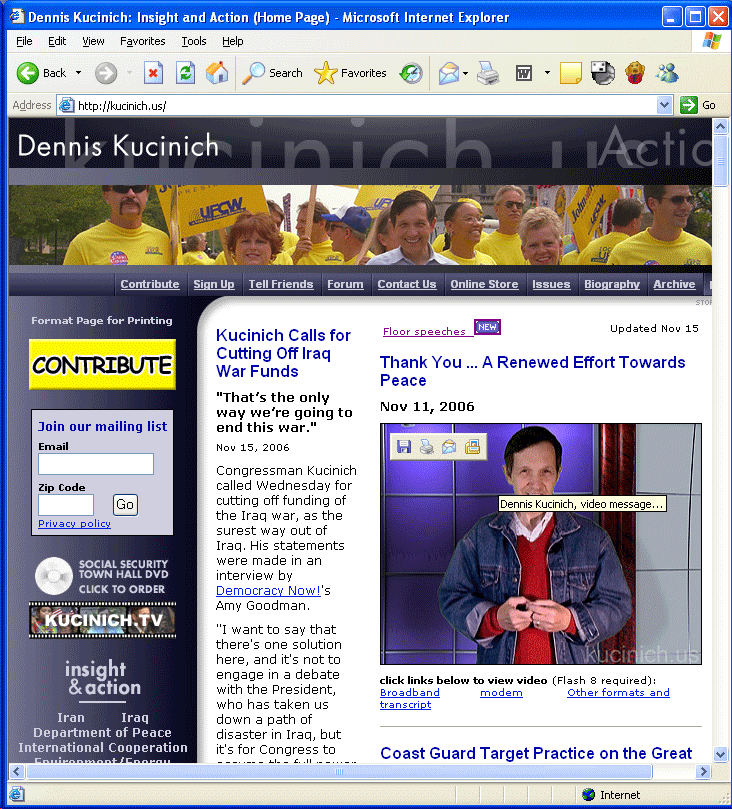Click the Democracy Now! link

[x=268, y=590]
